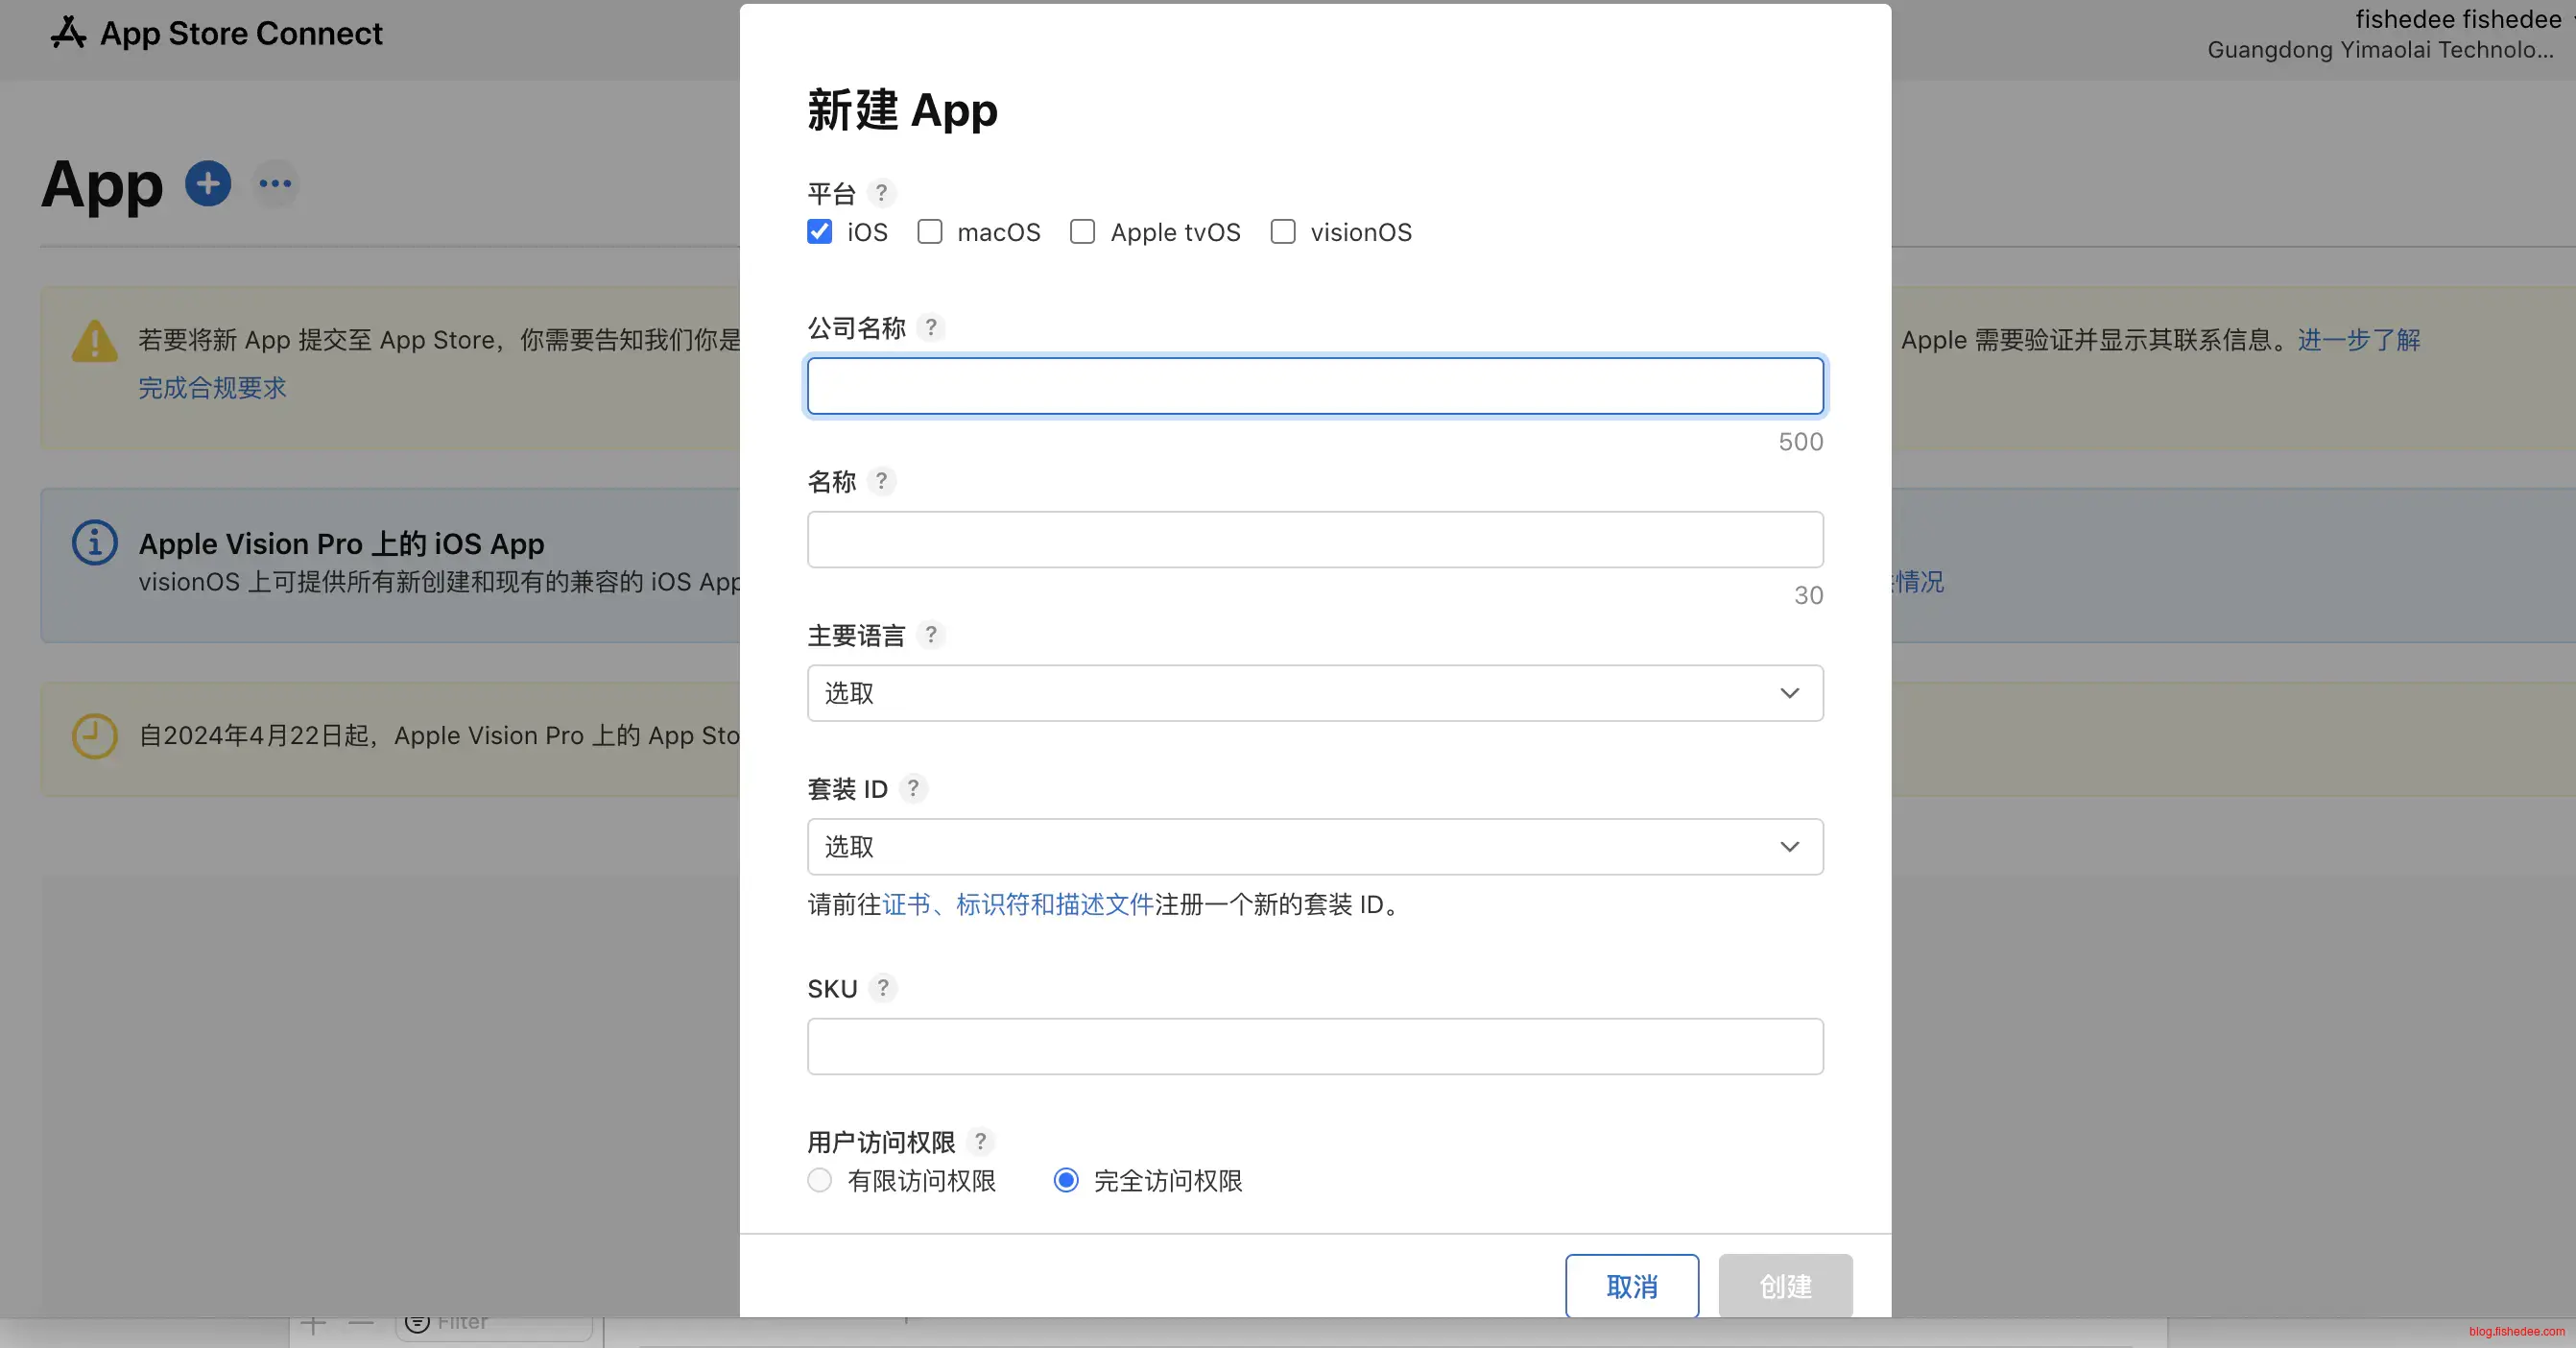Click help icon next to SKU
The image size is (2576, 1348).
pyautogui.click(x=883, y=988)
